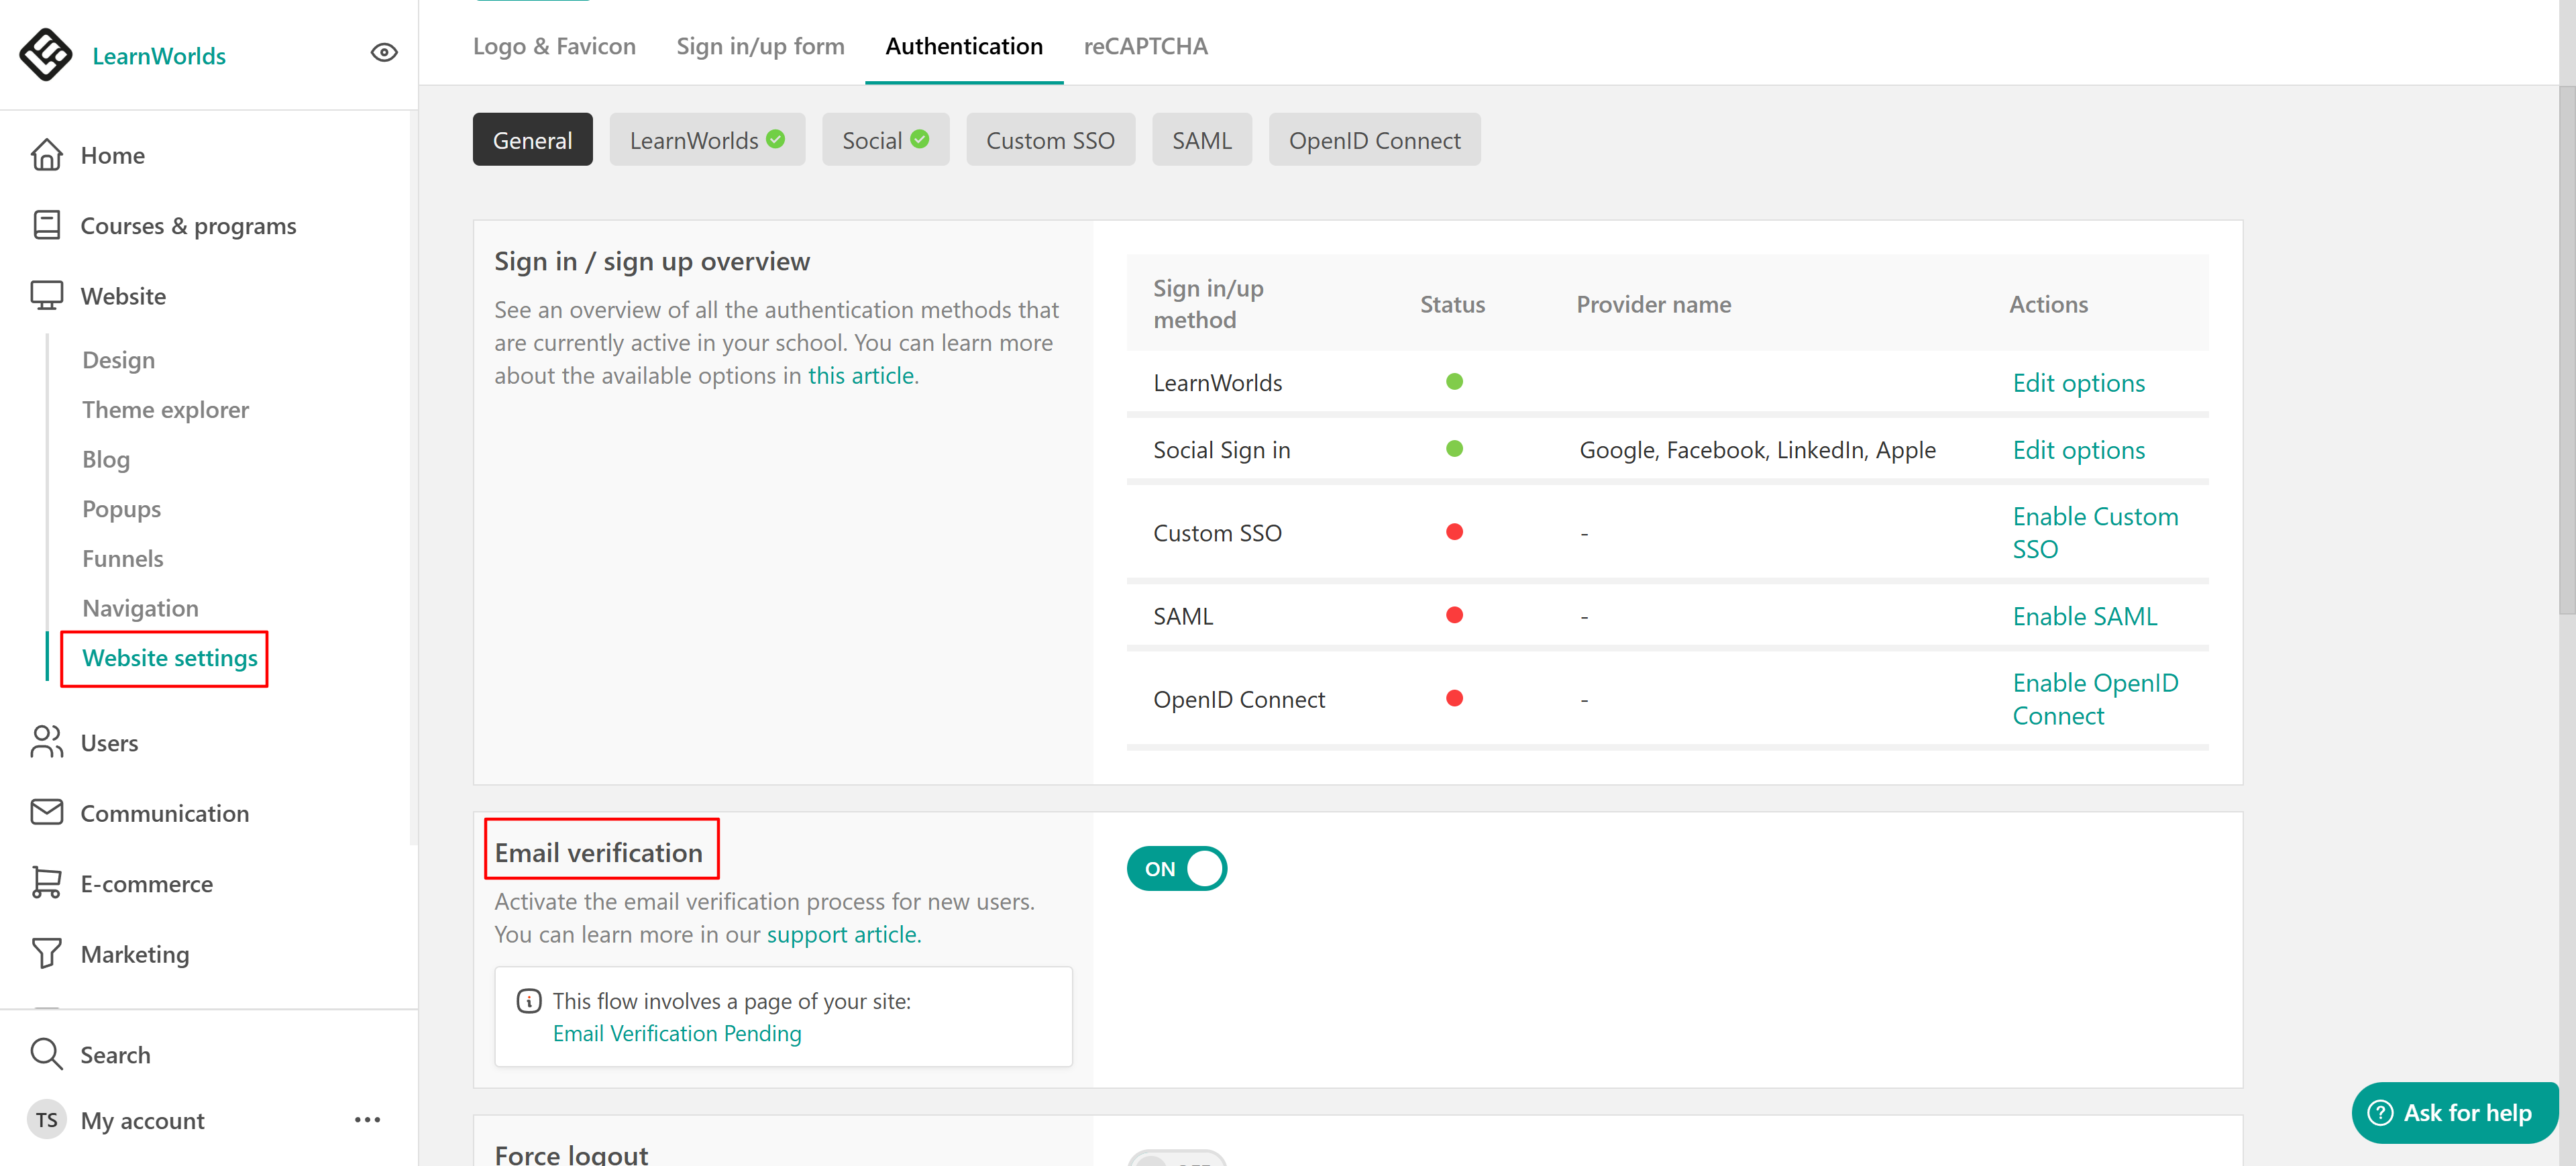This screenshot has height=1166, width=2576.
Task: Open My account three-dots menu
Action: pyautogui.click(x=367, y=1119)
